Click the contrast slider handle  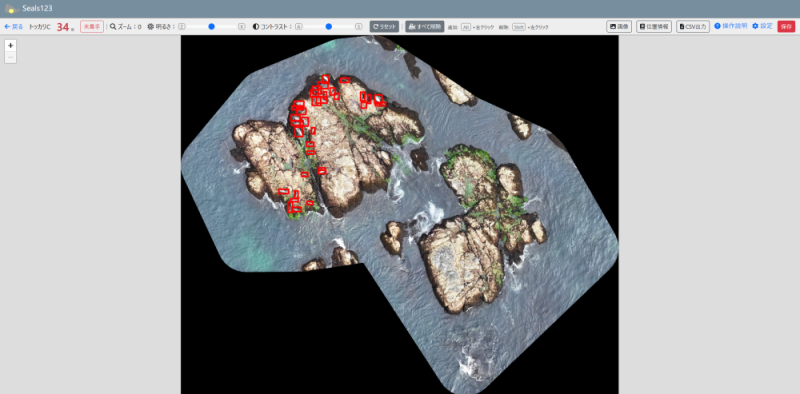(329, 27)
